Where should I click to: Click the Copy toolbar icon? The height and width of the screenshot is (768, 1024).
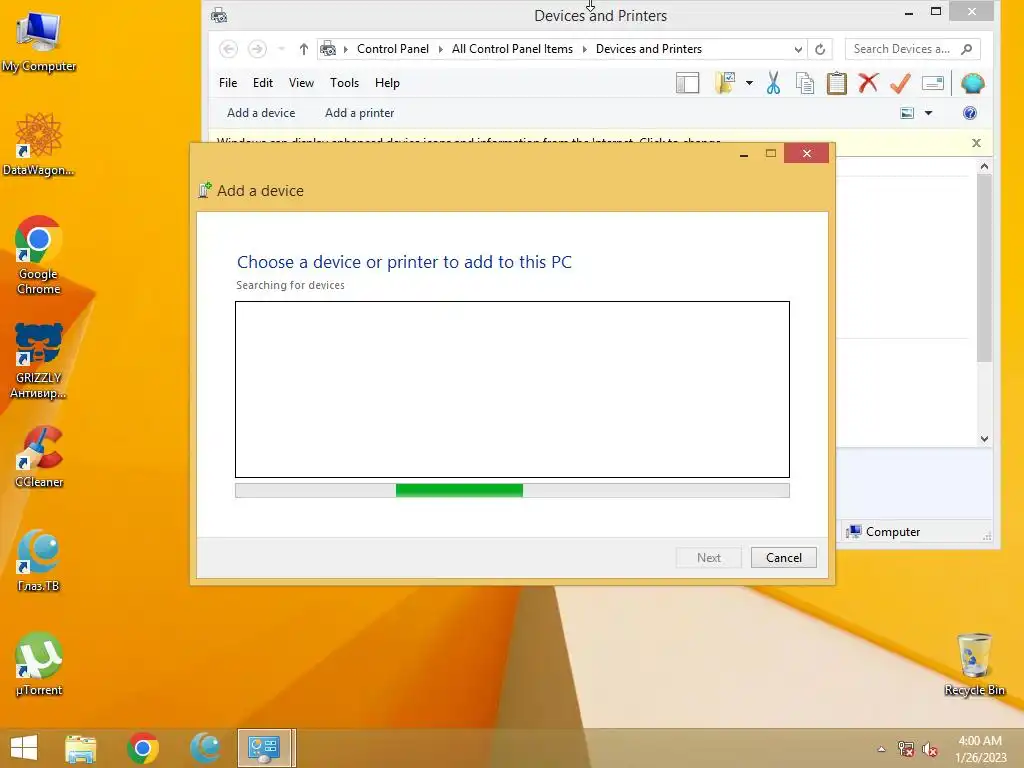pyautogui.click(x=805, y=83)
